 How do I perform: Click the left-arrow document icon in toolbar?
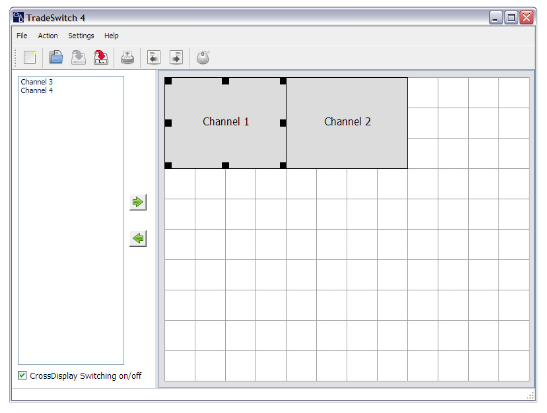tap(154, 58)
